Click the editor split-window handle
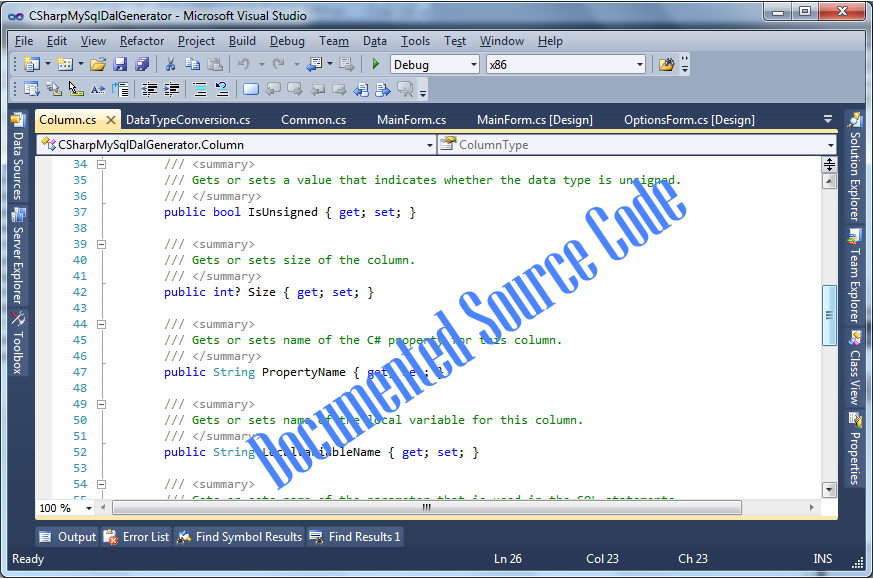873x579 pixels. coord(829,164)
